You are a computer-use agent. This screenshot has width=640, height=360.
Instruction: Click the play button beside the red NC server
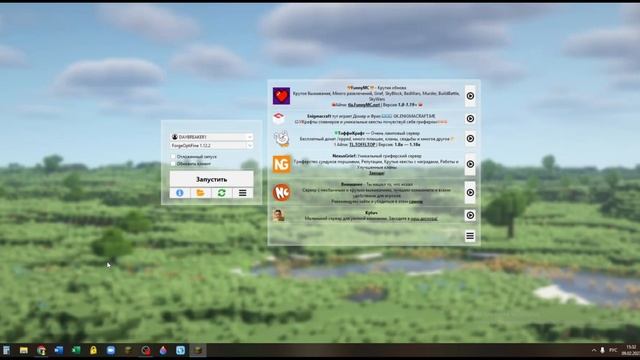point(470,193)
